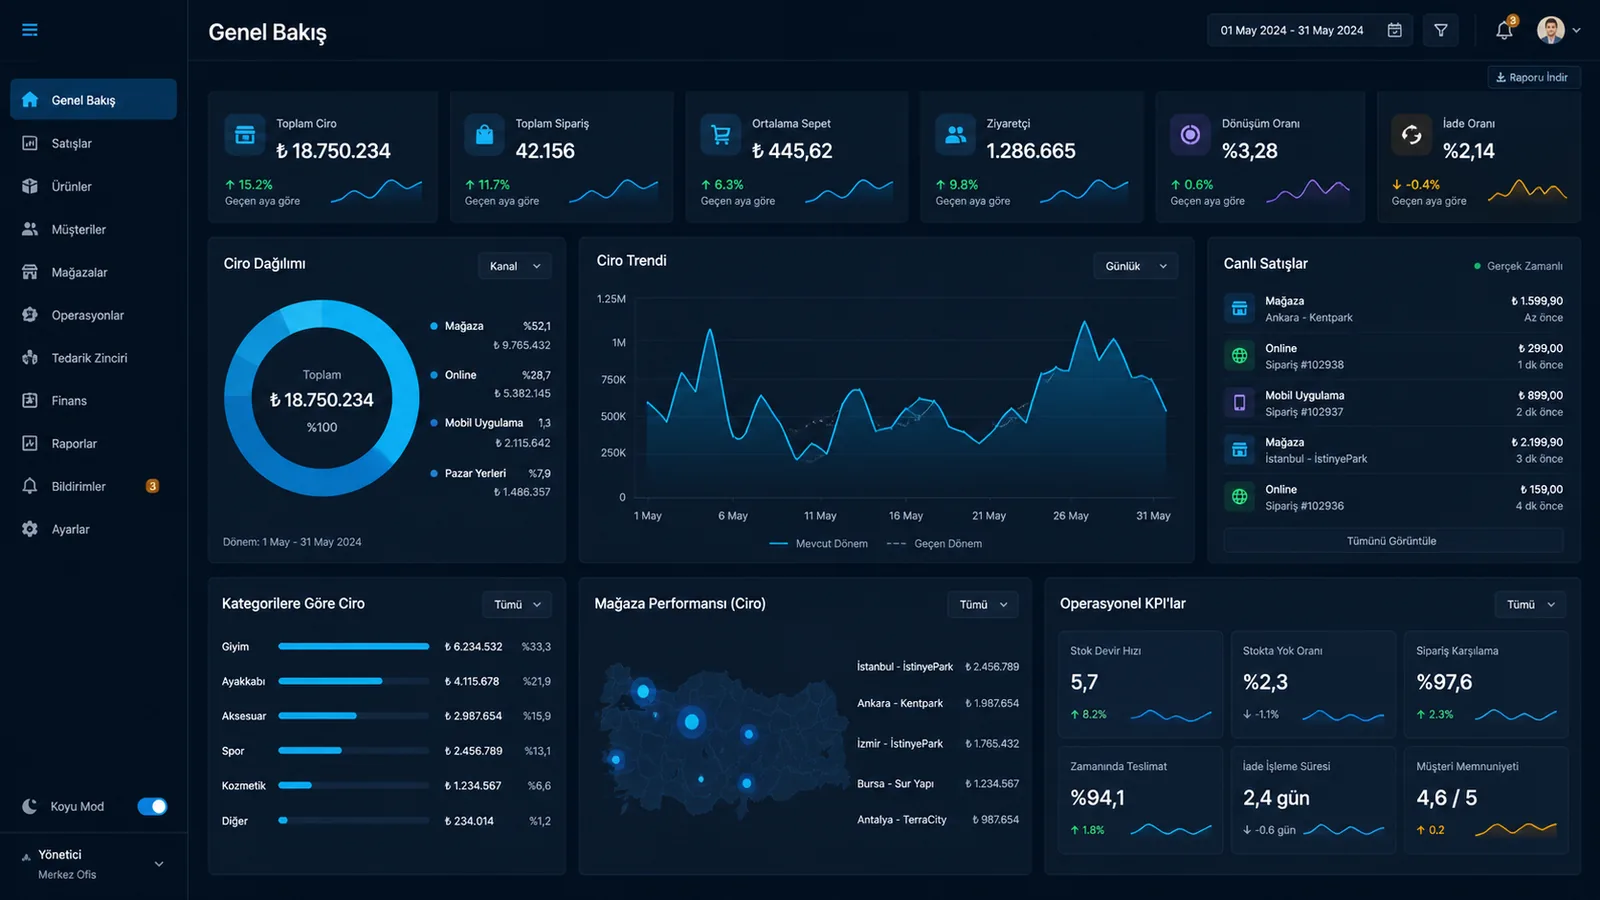Click the İade Oranı refresh icon

pos(1411,135)
